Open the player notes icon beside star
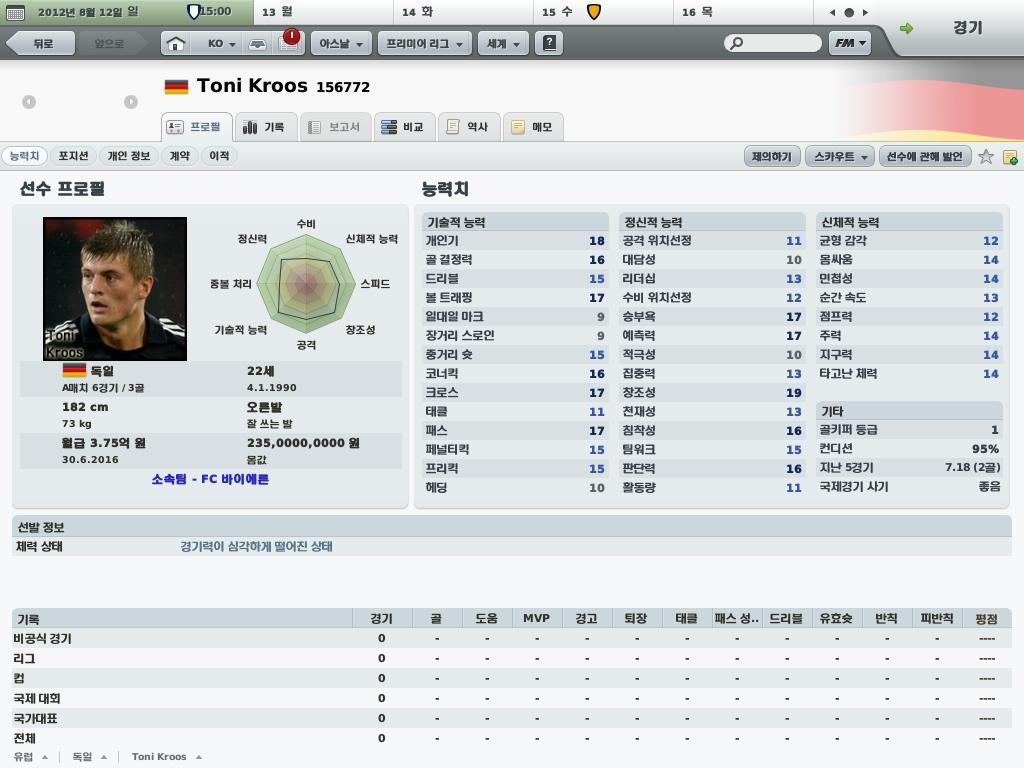Viewport: 1024px width, 768px height. click(x=1010, y=157)
